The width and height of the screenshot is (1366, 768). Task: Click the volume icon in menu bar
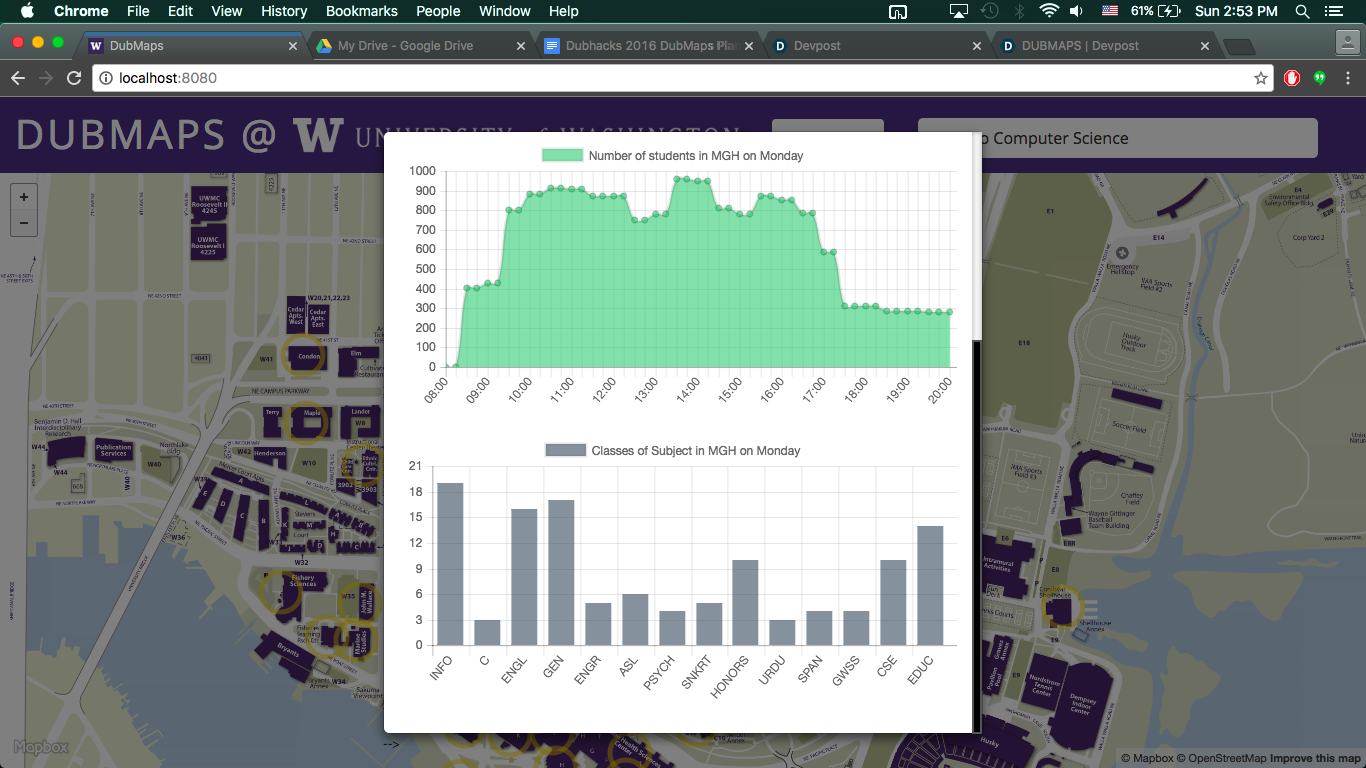1076,11
